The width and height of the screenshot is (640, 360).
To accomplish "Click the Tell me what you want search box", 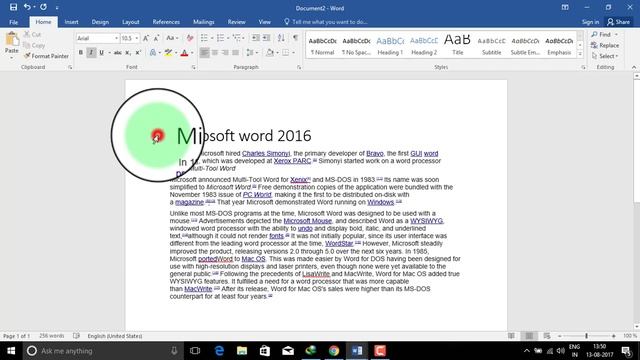I will pos(326,22).
